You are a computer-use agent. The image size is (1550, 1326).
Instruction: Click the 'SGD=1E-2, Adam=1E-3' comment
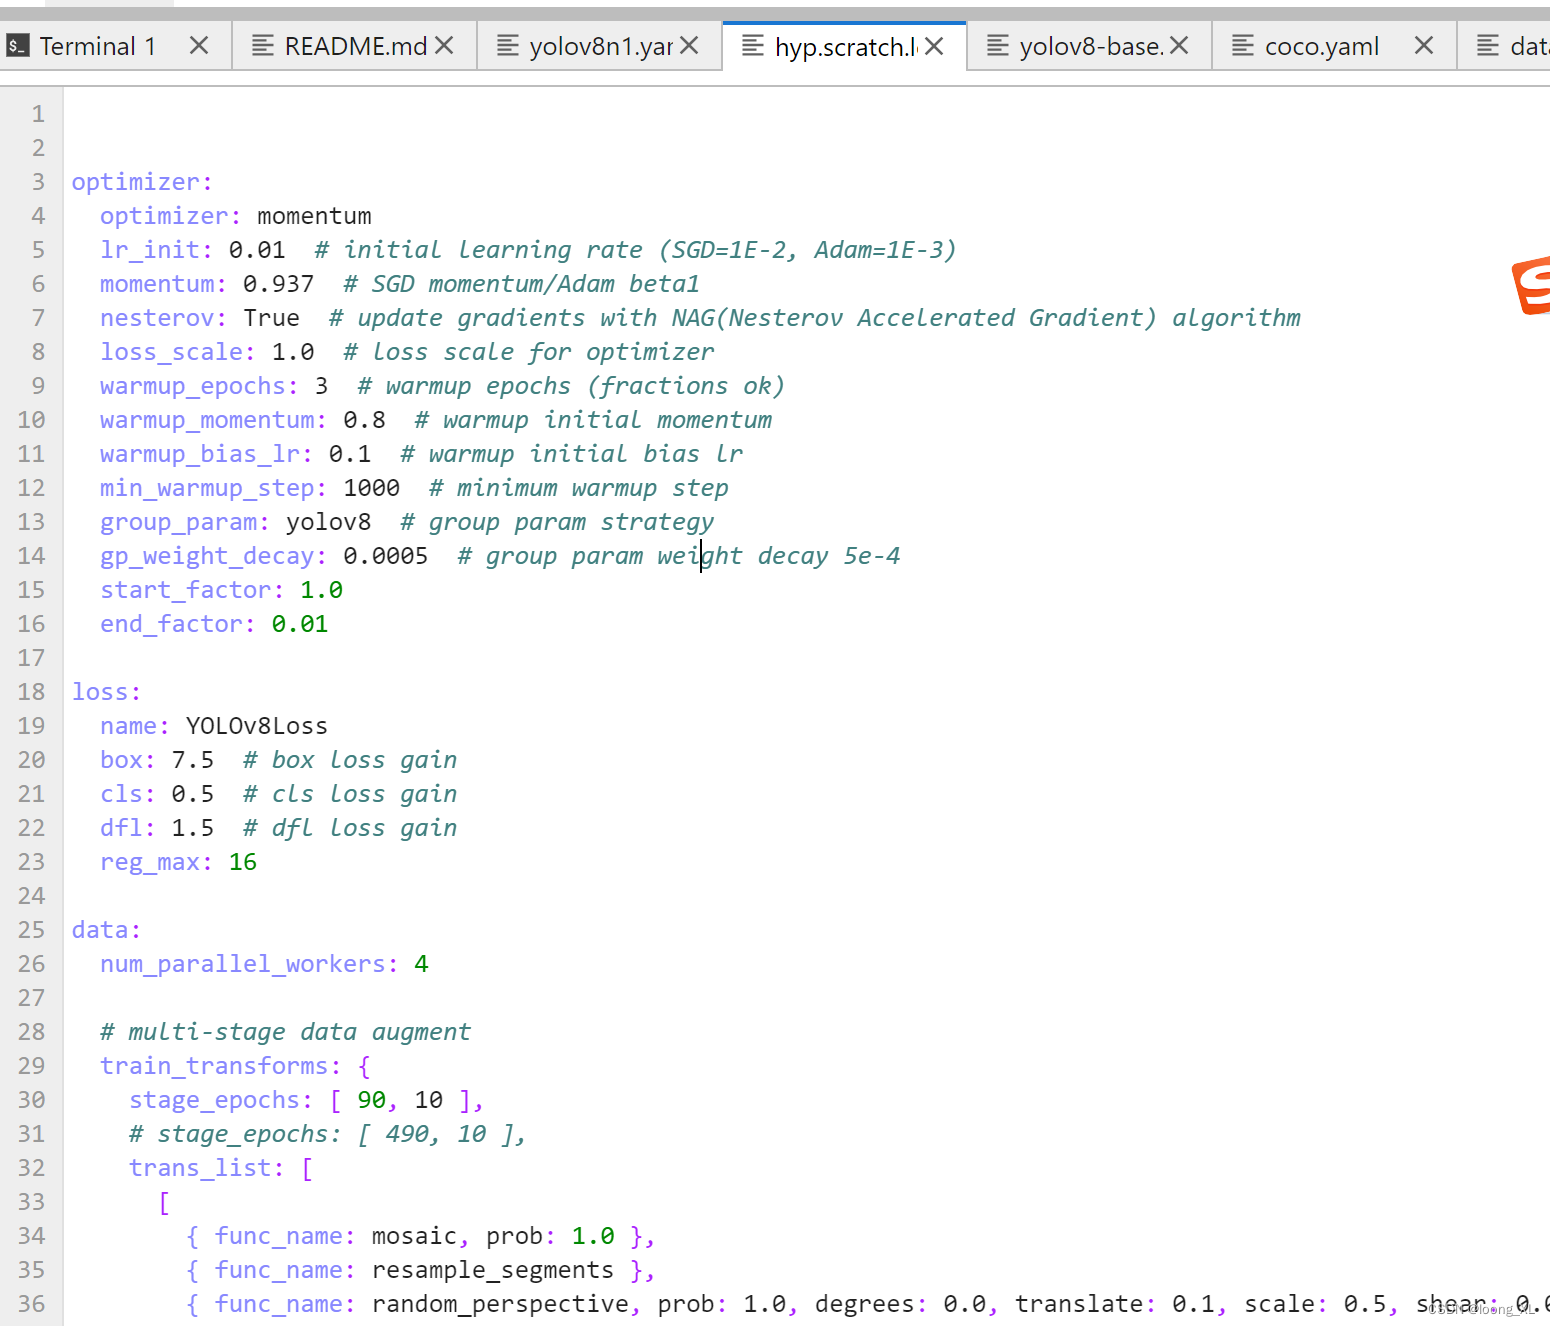807,250
